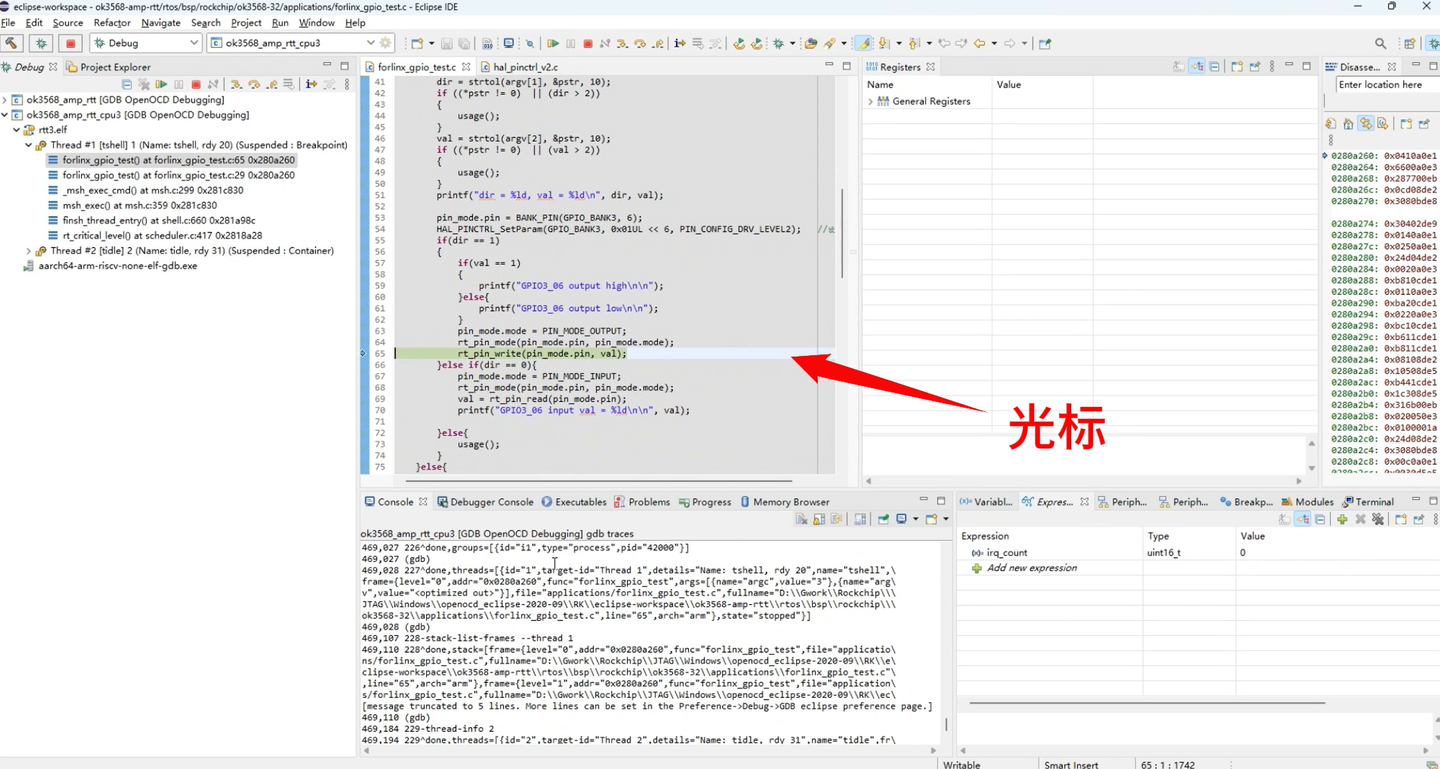The width and height of the screenshot is (1440, 769).
Task: Click the Enter location here field
Action: 1387,85
